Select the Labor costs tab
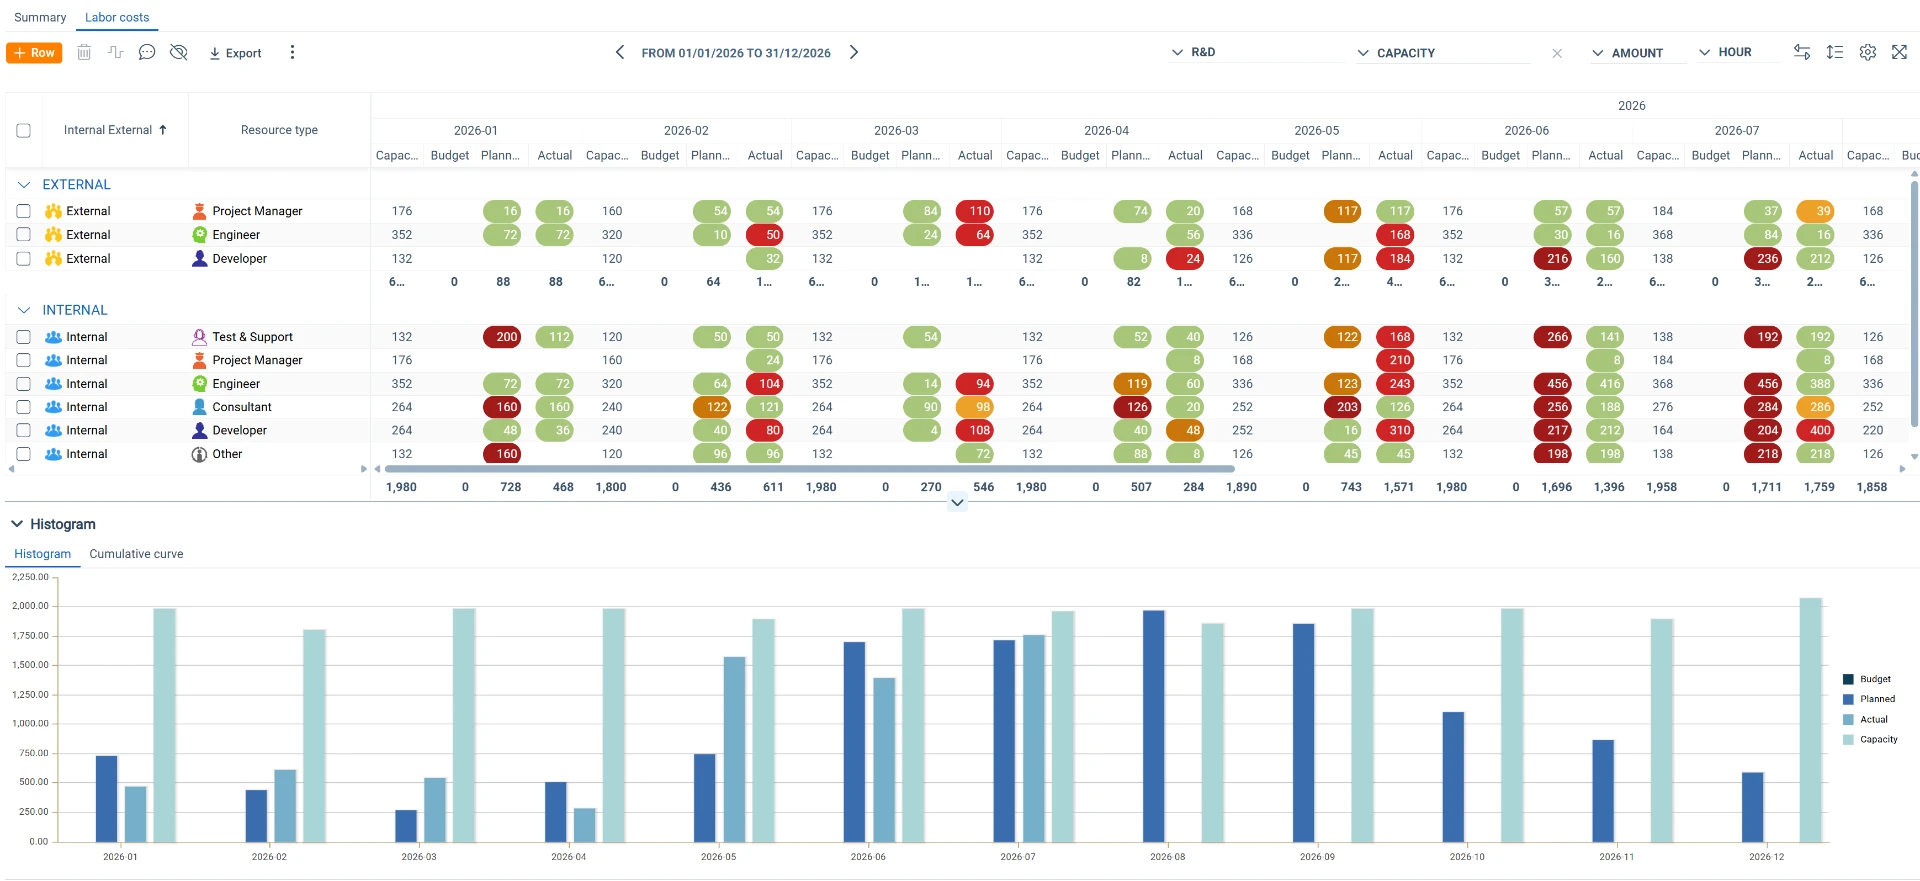The width and height of the screenshot is (1920, 881). [x=117, y=17]
